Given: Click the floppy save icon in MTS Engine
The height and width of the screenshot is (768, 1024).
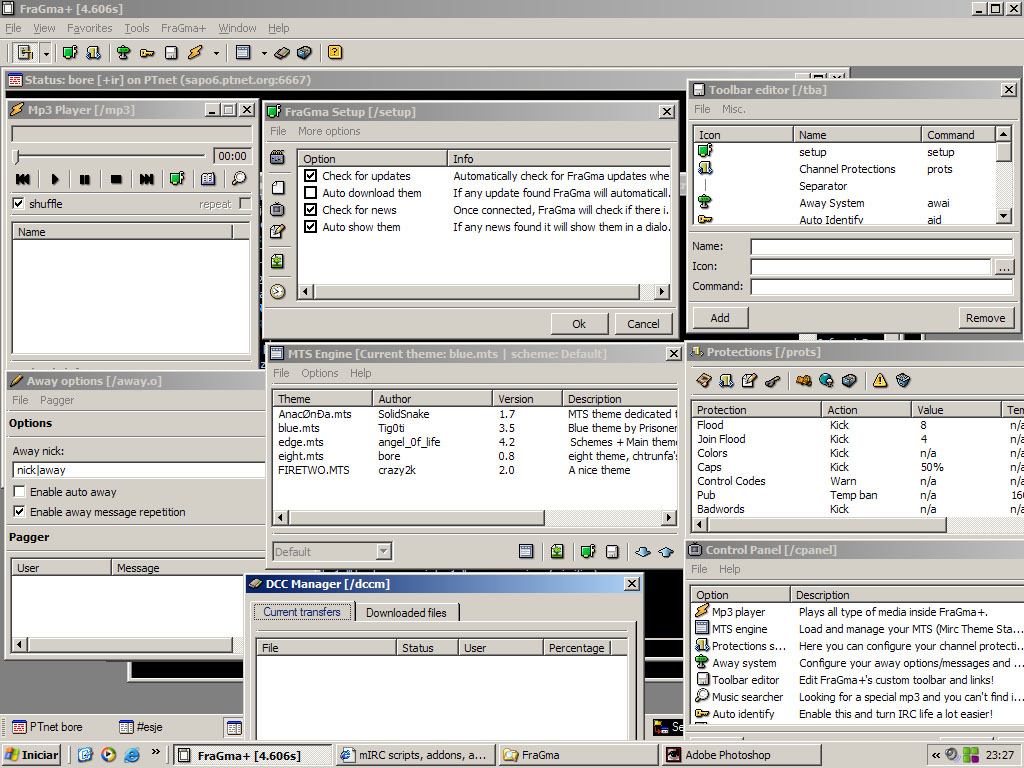Looking at the screenshot, I should (612, 552).
